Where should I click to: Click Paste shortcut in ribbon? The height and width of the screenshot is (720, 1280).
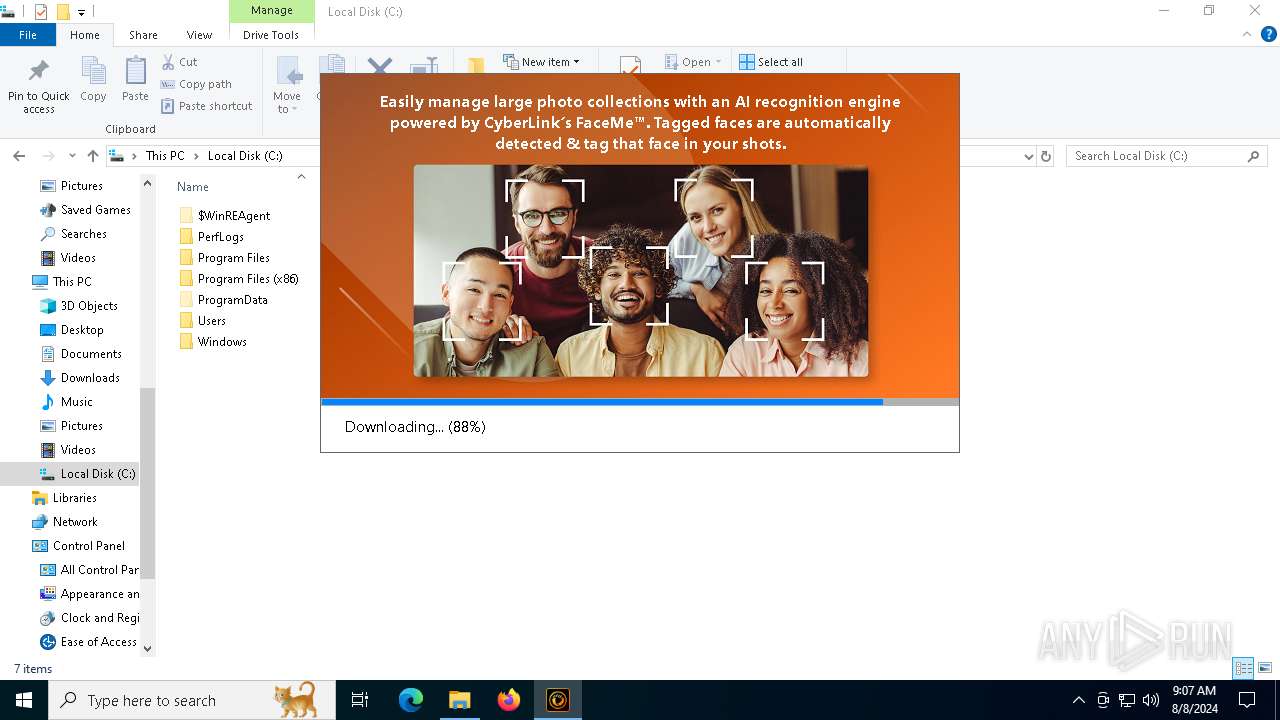[206, 106]
